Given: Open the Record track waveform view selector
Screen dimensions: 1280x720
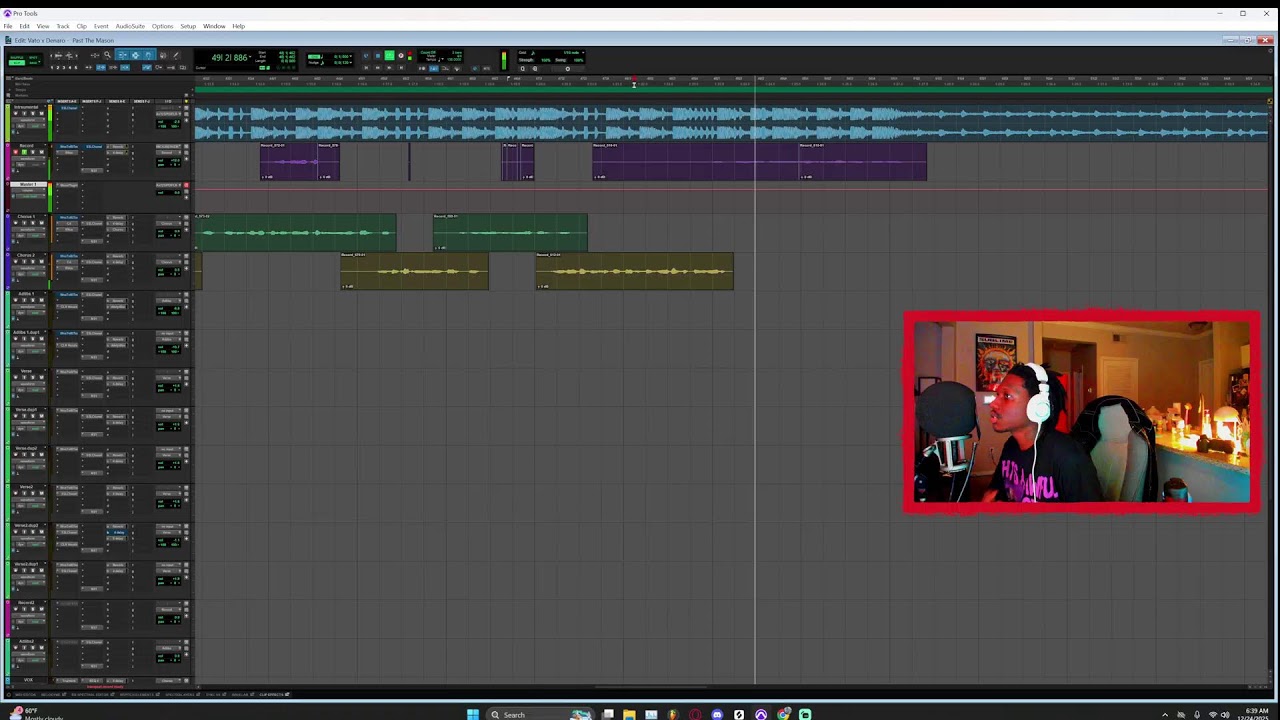Looking at the screenshot, I should click(x=28, y=158).
